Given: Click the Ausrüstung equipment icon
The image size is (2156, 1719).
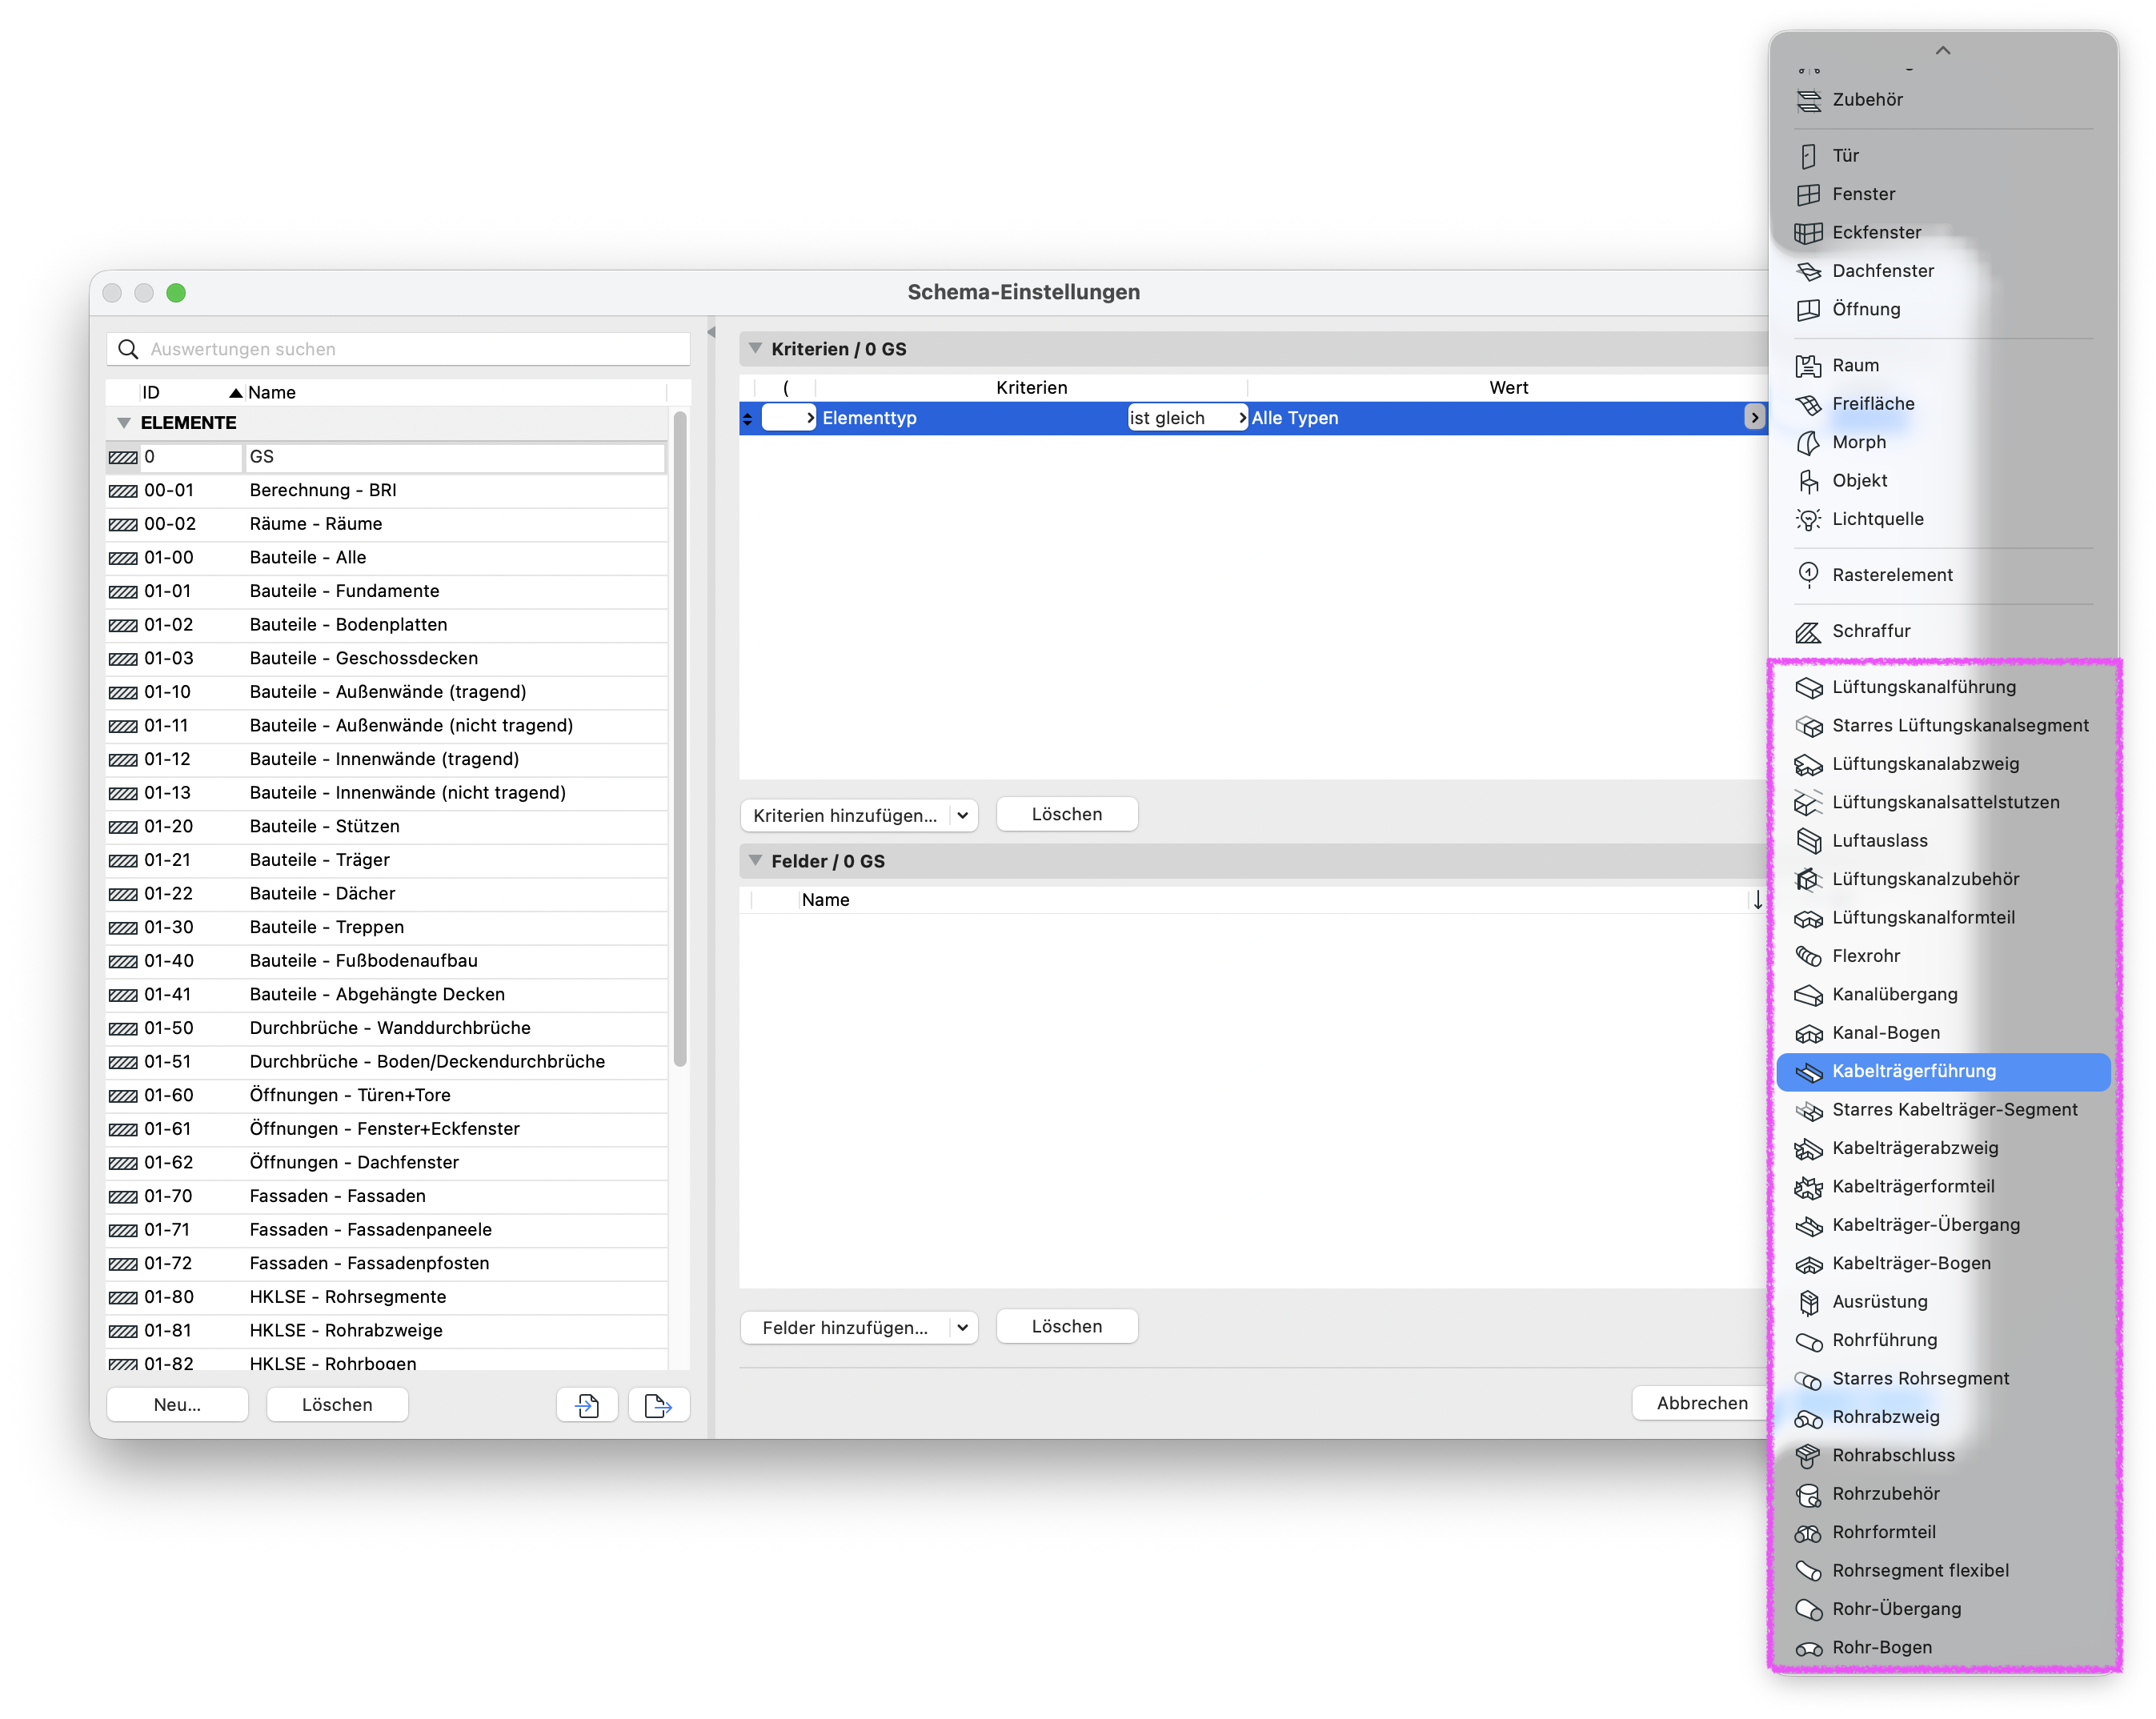Looking at the screenshot, I should point(1808,1302).
